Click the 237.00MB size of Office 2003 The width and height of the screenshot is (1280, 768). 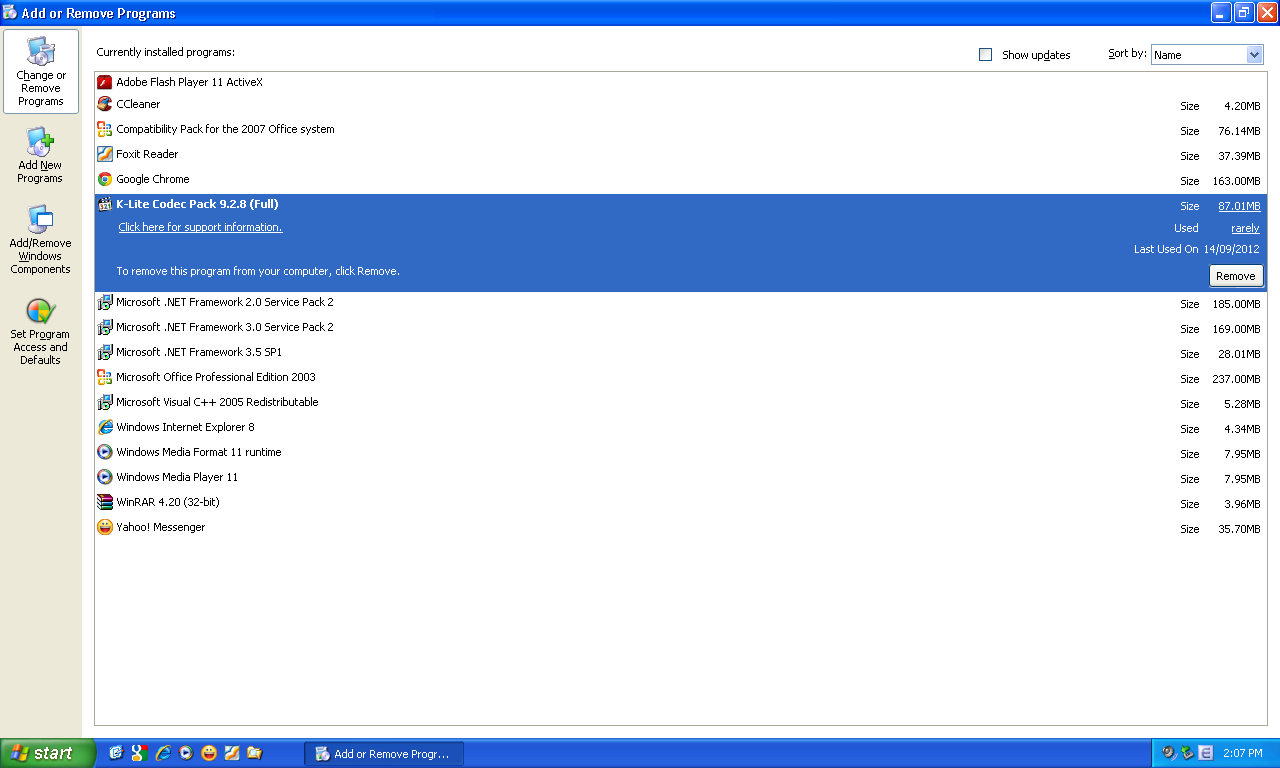[x=1236, y=379]
